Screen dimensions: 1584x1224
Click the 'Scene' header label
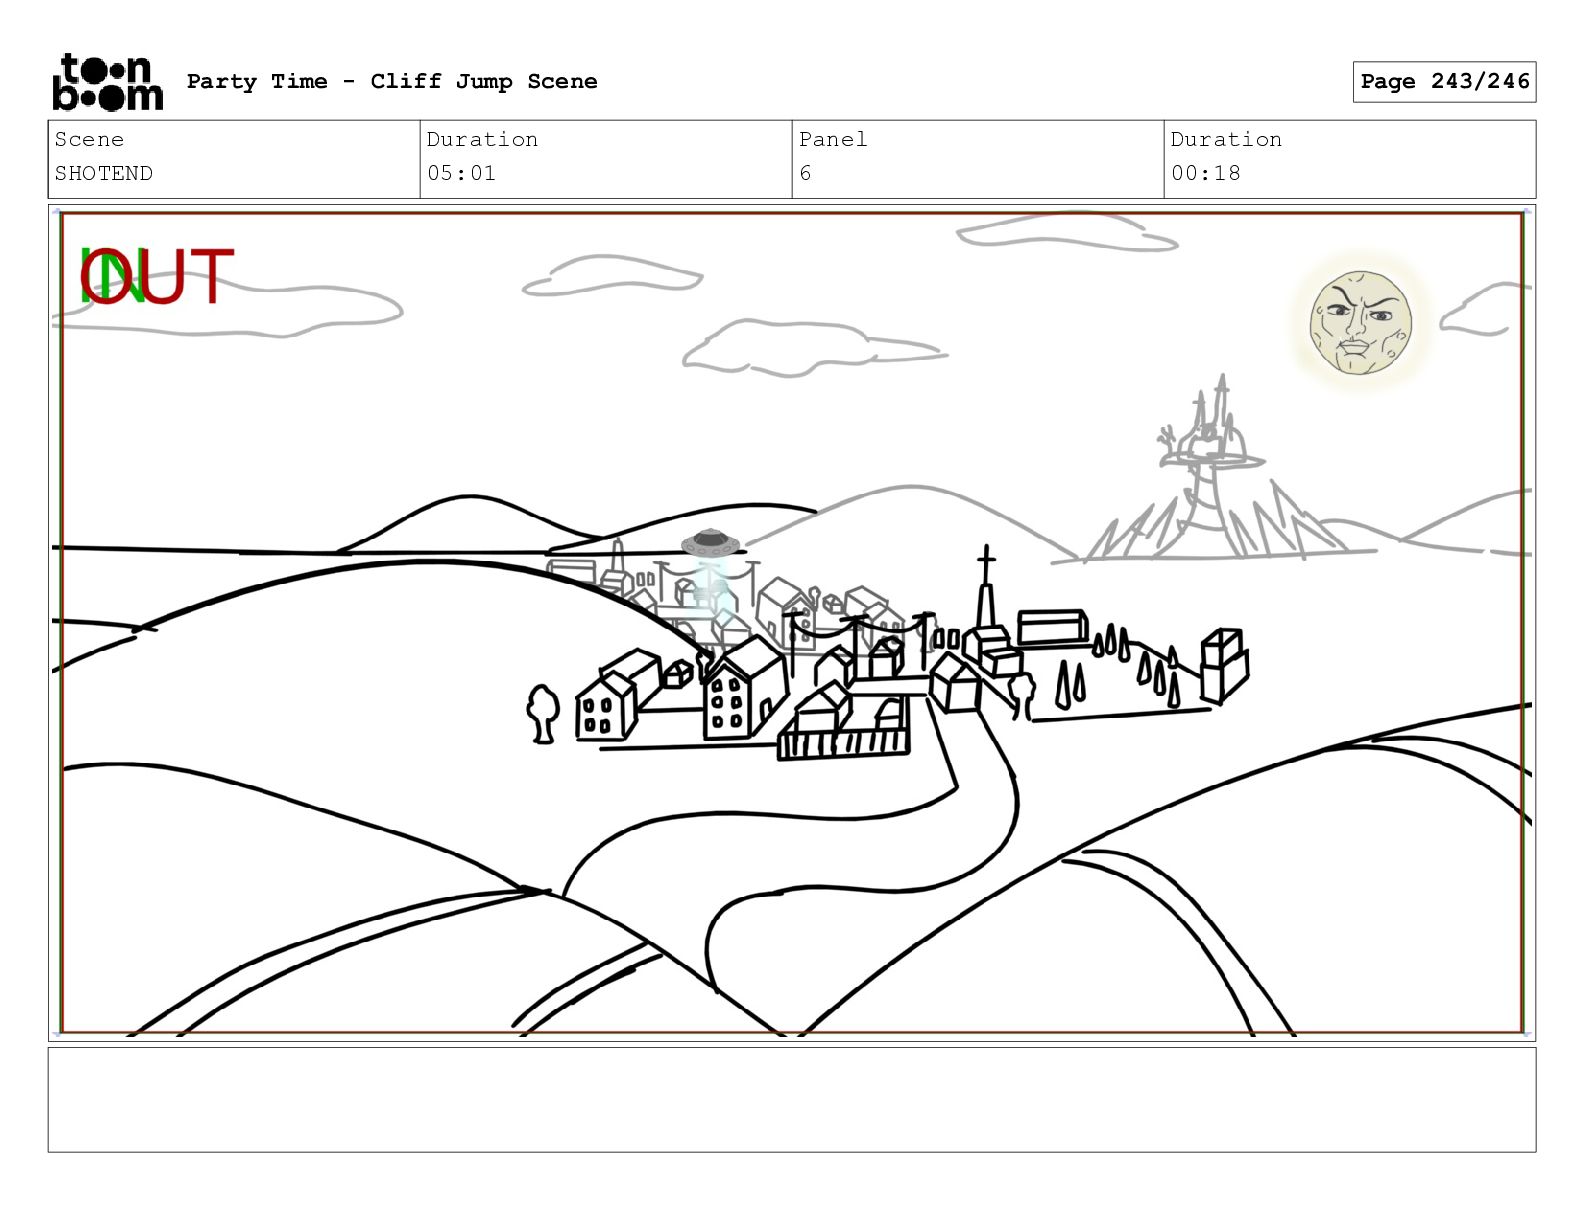[89, 139]
